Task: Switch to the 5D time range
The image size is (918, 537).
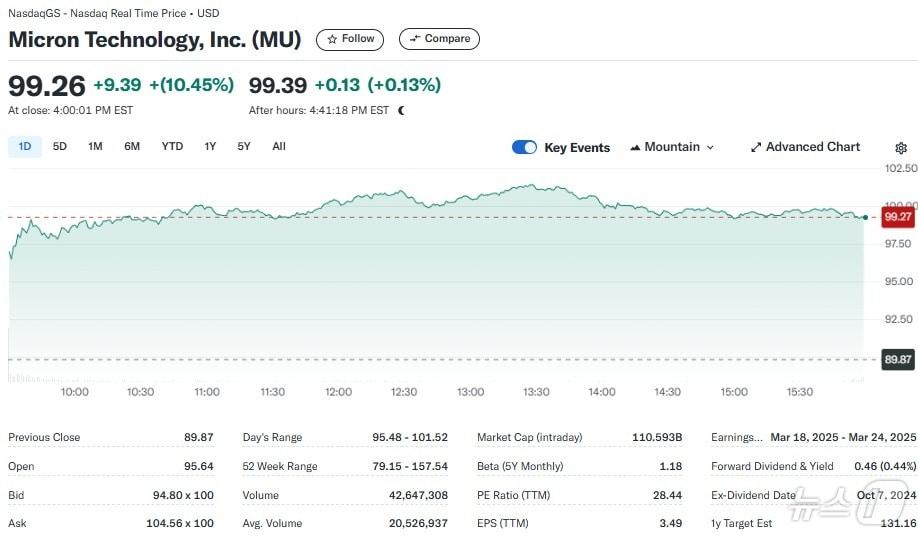Action: click(x=60, y=146)
